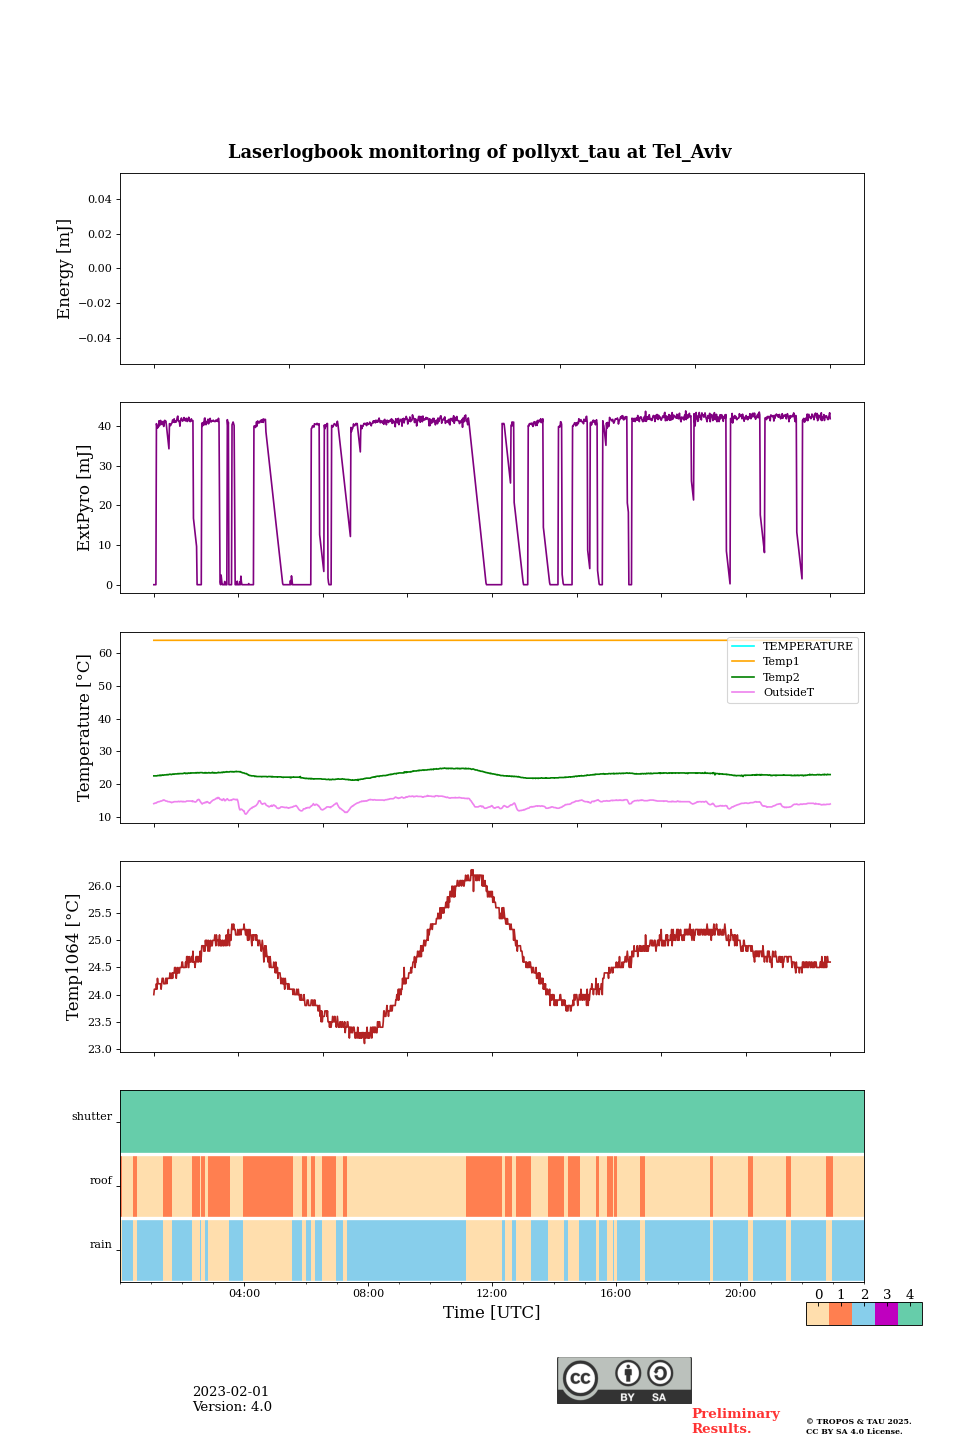Image resolution: width=960 pixels, height=1440 pixels.
Task: Click the ExtPyro [mJ] axis label
Action: 84,498
